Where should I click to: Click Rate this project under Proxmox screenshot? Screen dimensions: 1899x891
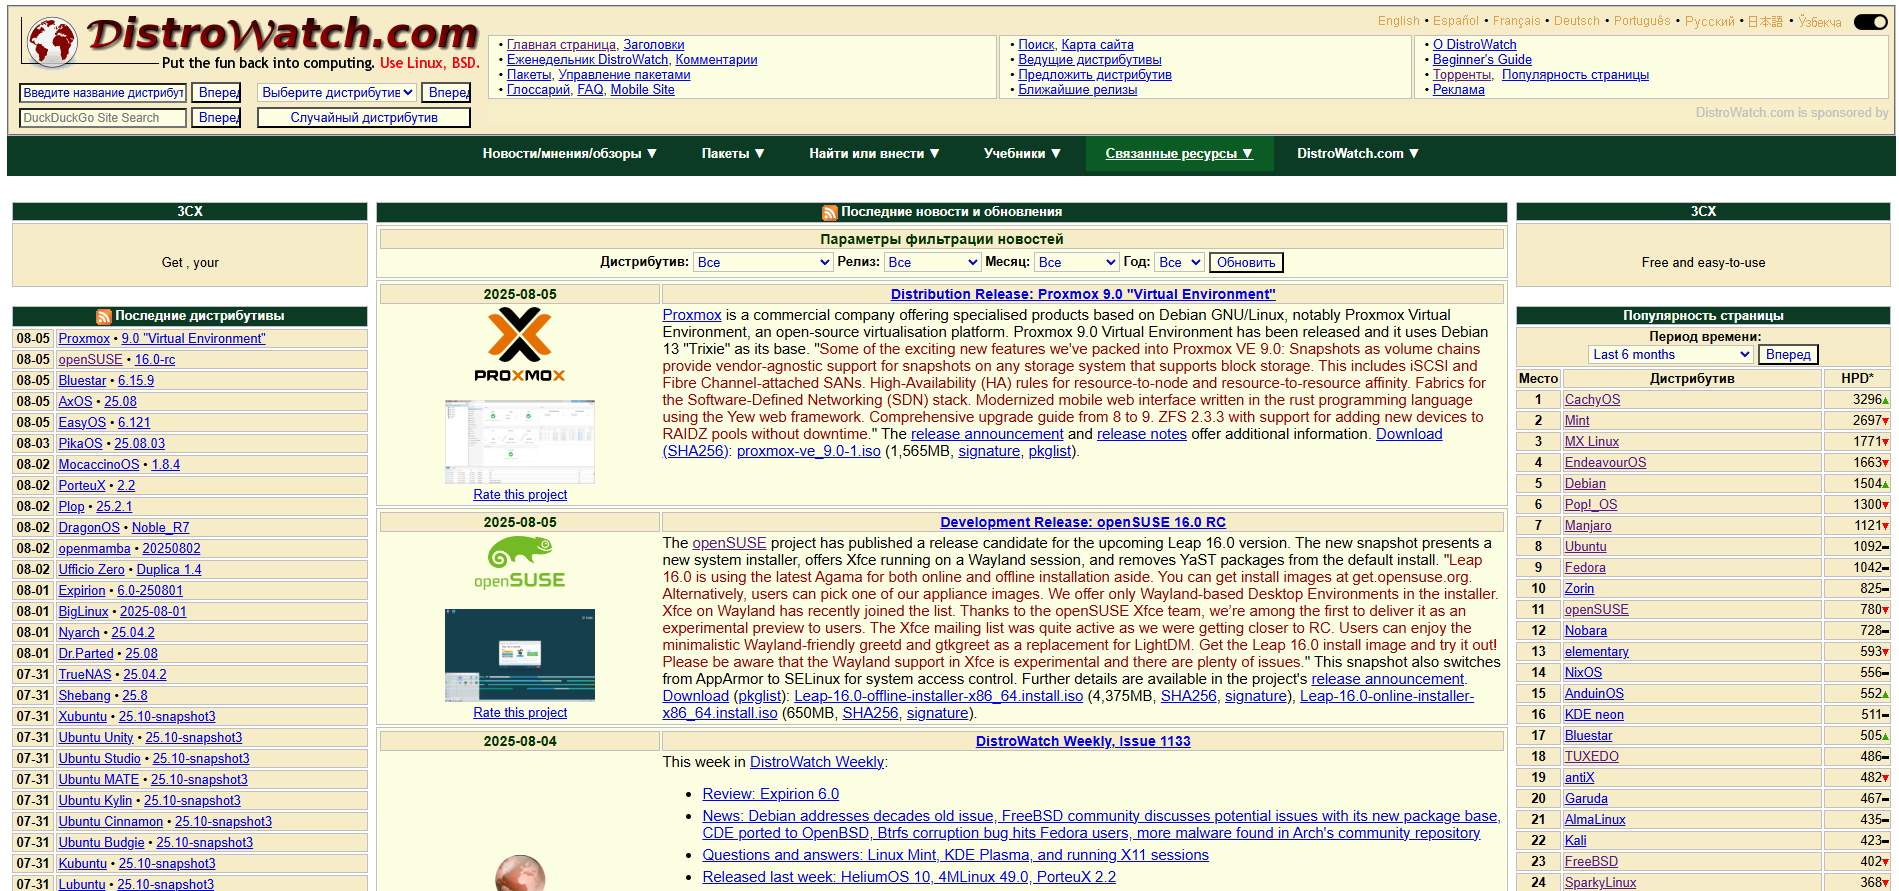tap(520, 494)
